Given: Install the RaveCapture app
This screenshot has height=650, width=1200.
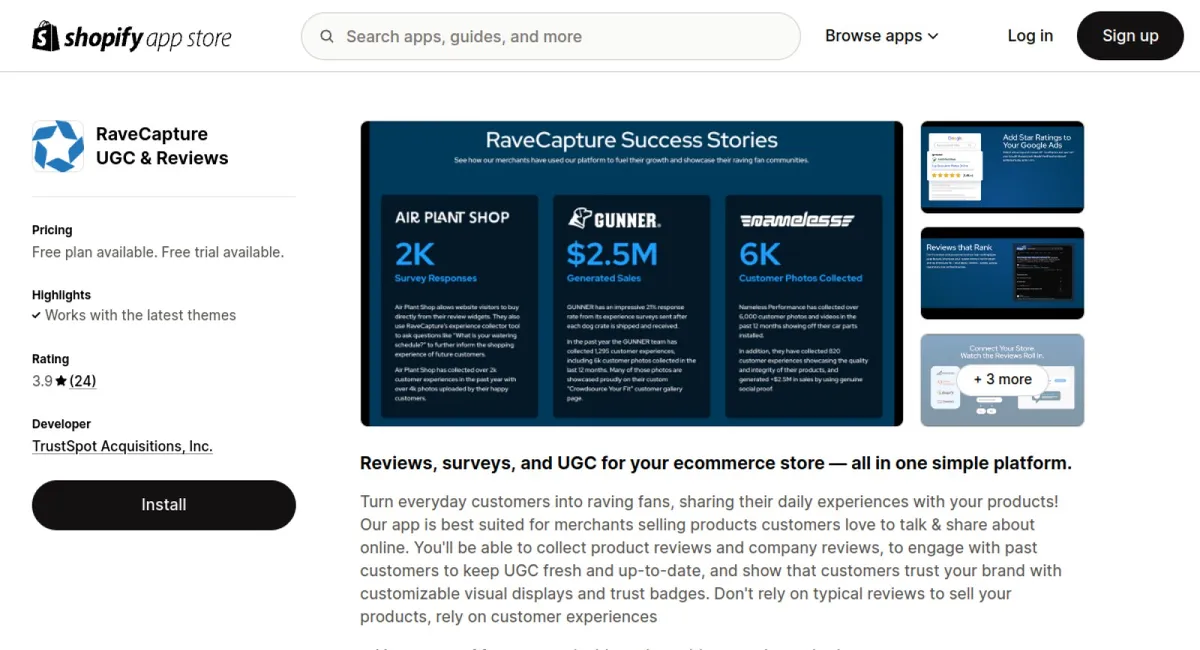Looking at the screenshot, I should [x=164, y=505].
